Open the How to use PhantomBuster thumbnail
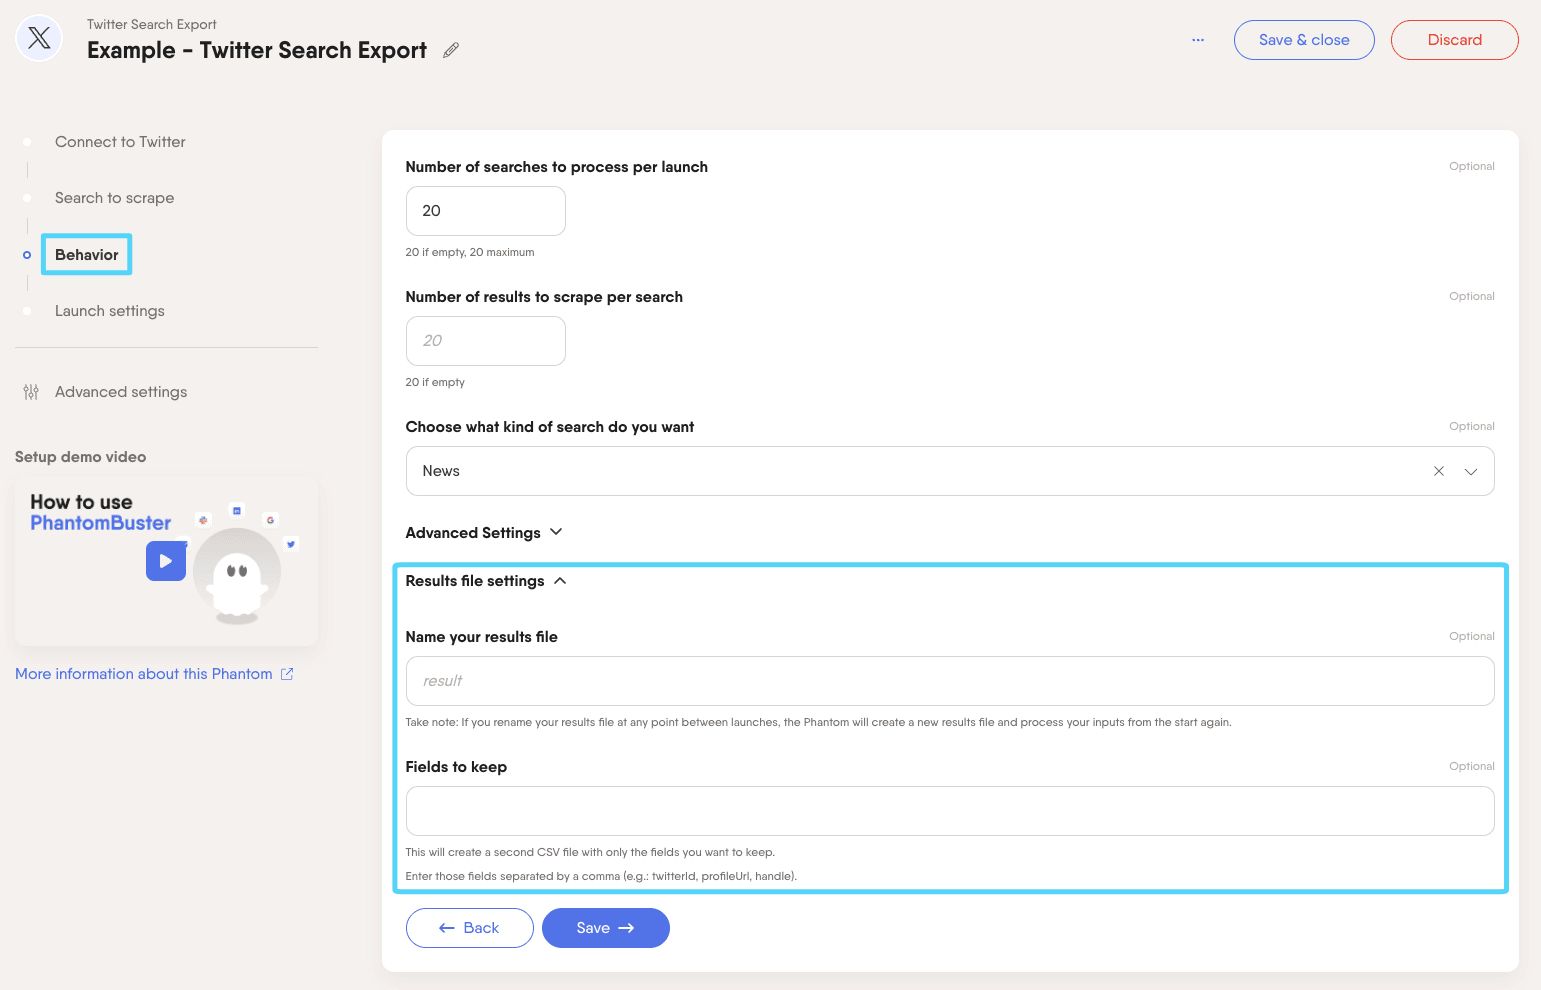Screen dimensions: 1541x990 [166, 561]
